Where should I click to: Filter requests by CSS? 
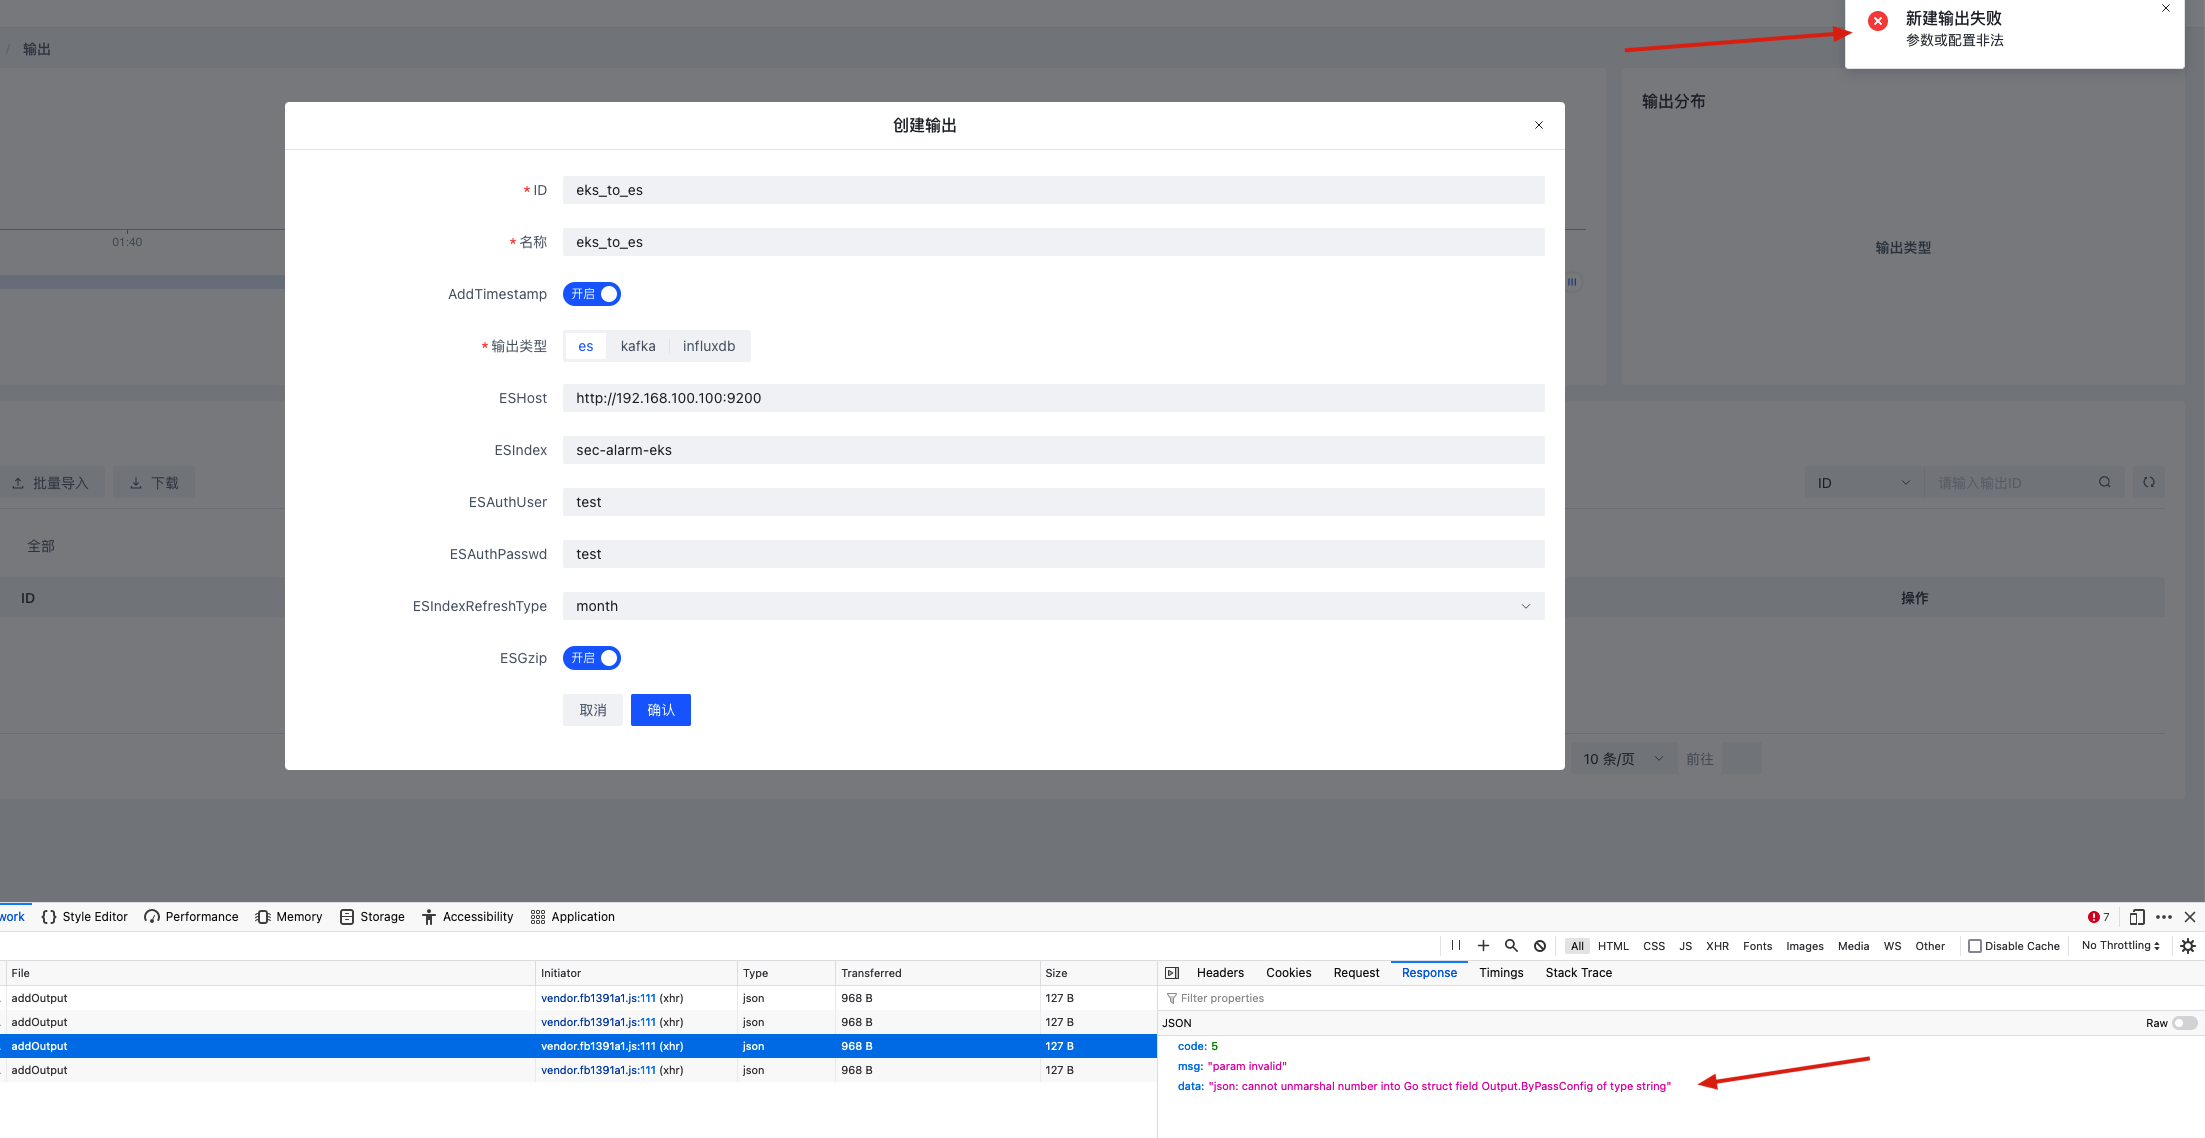coord(1654,946)
